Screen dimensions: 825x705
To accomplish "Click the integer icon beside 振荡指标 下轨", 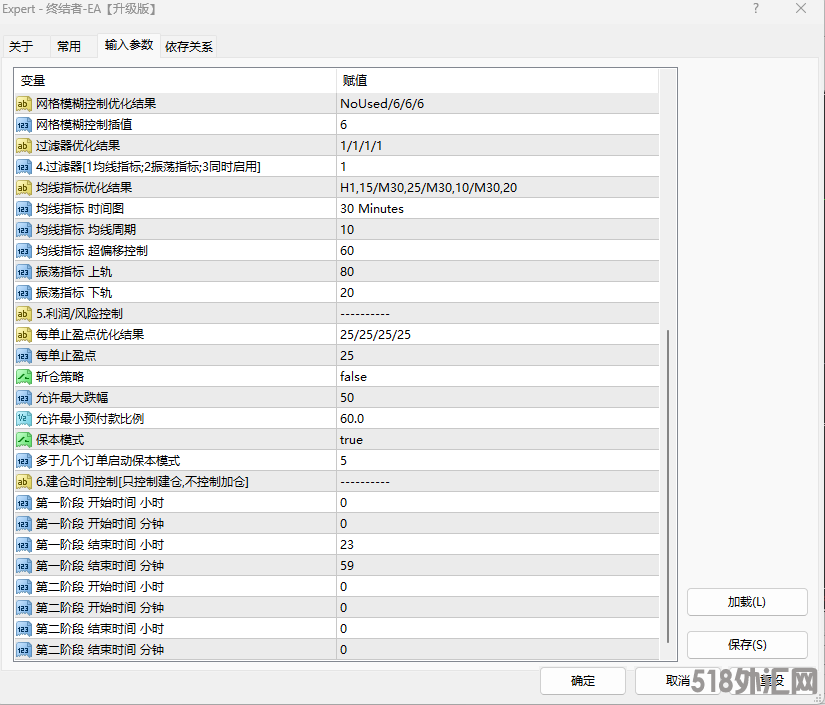I will click(x=24, y=293).
